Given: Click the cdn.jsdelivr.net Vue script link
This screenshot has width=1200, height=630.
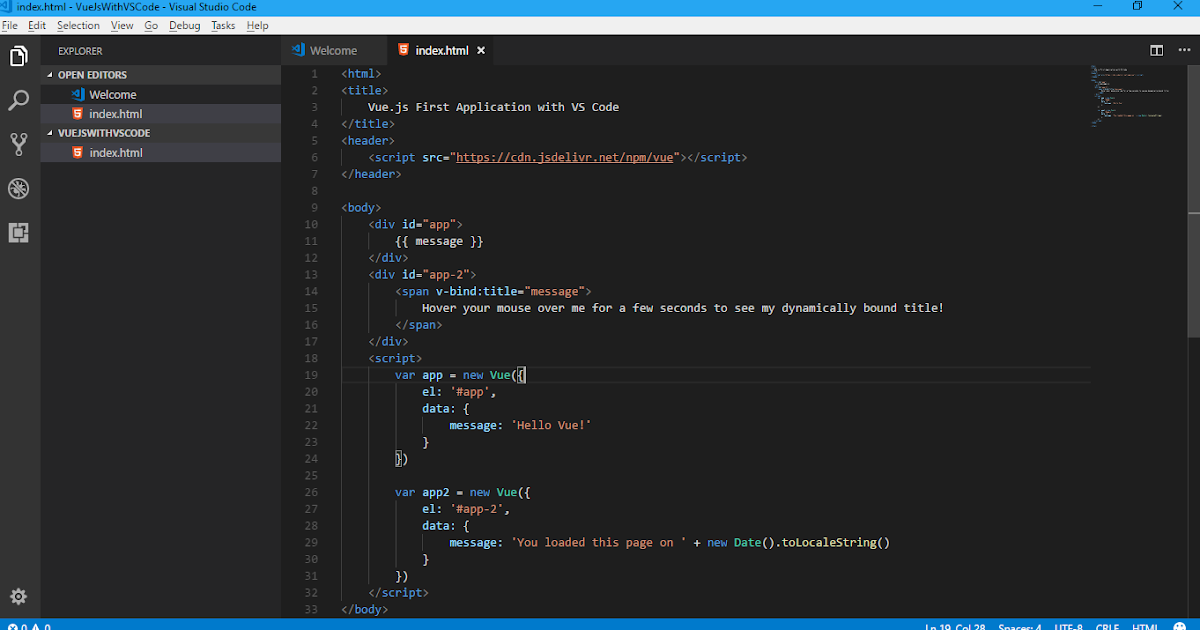Looking at the screenshot, I should coord(567,157).
